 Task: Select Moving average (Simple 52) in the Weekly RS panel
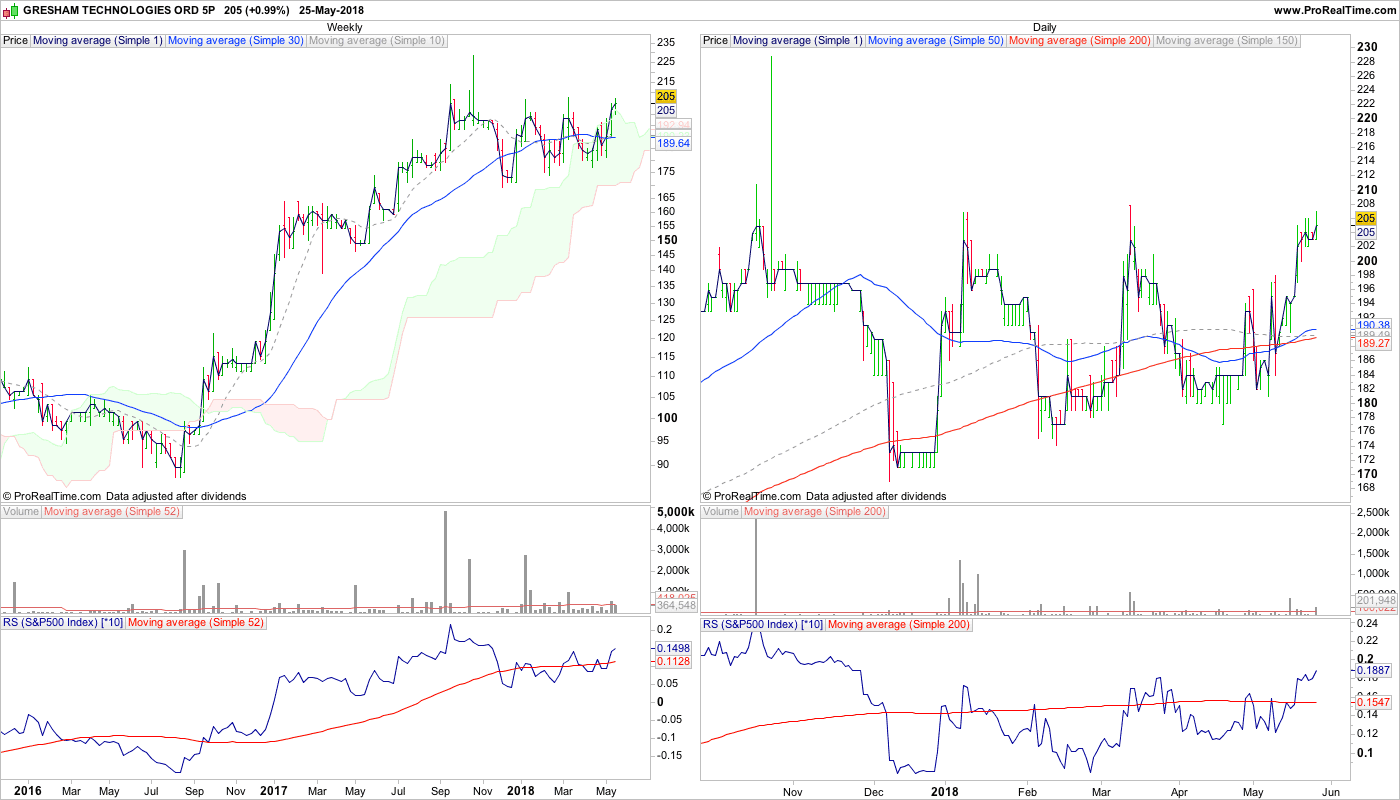tap(198, 624)
